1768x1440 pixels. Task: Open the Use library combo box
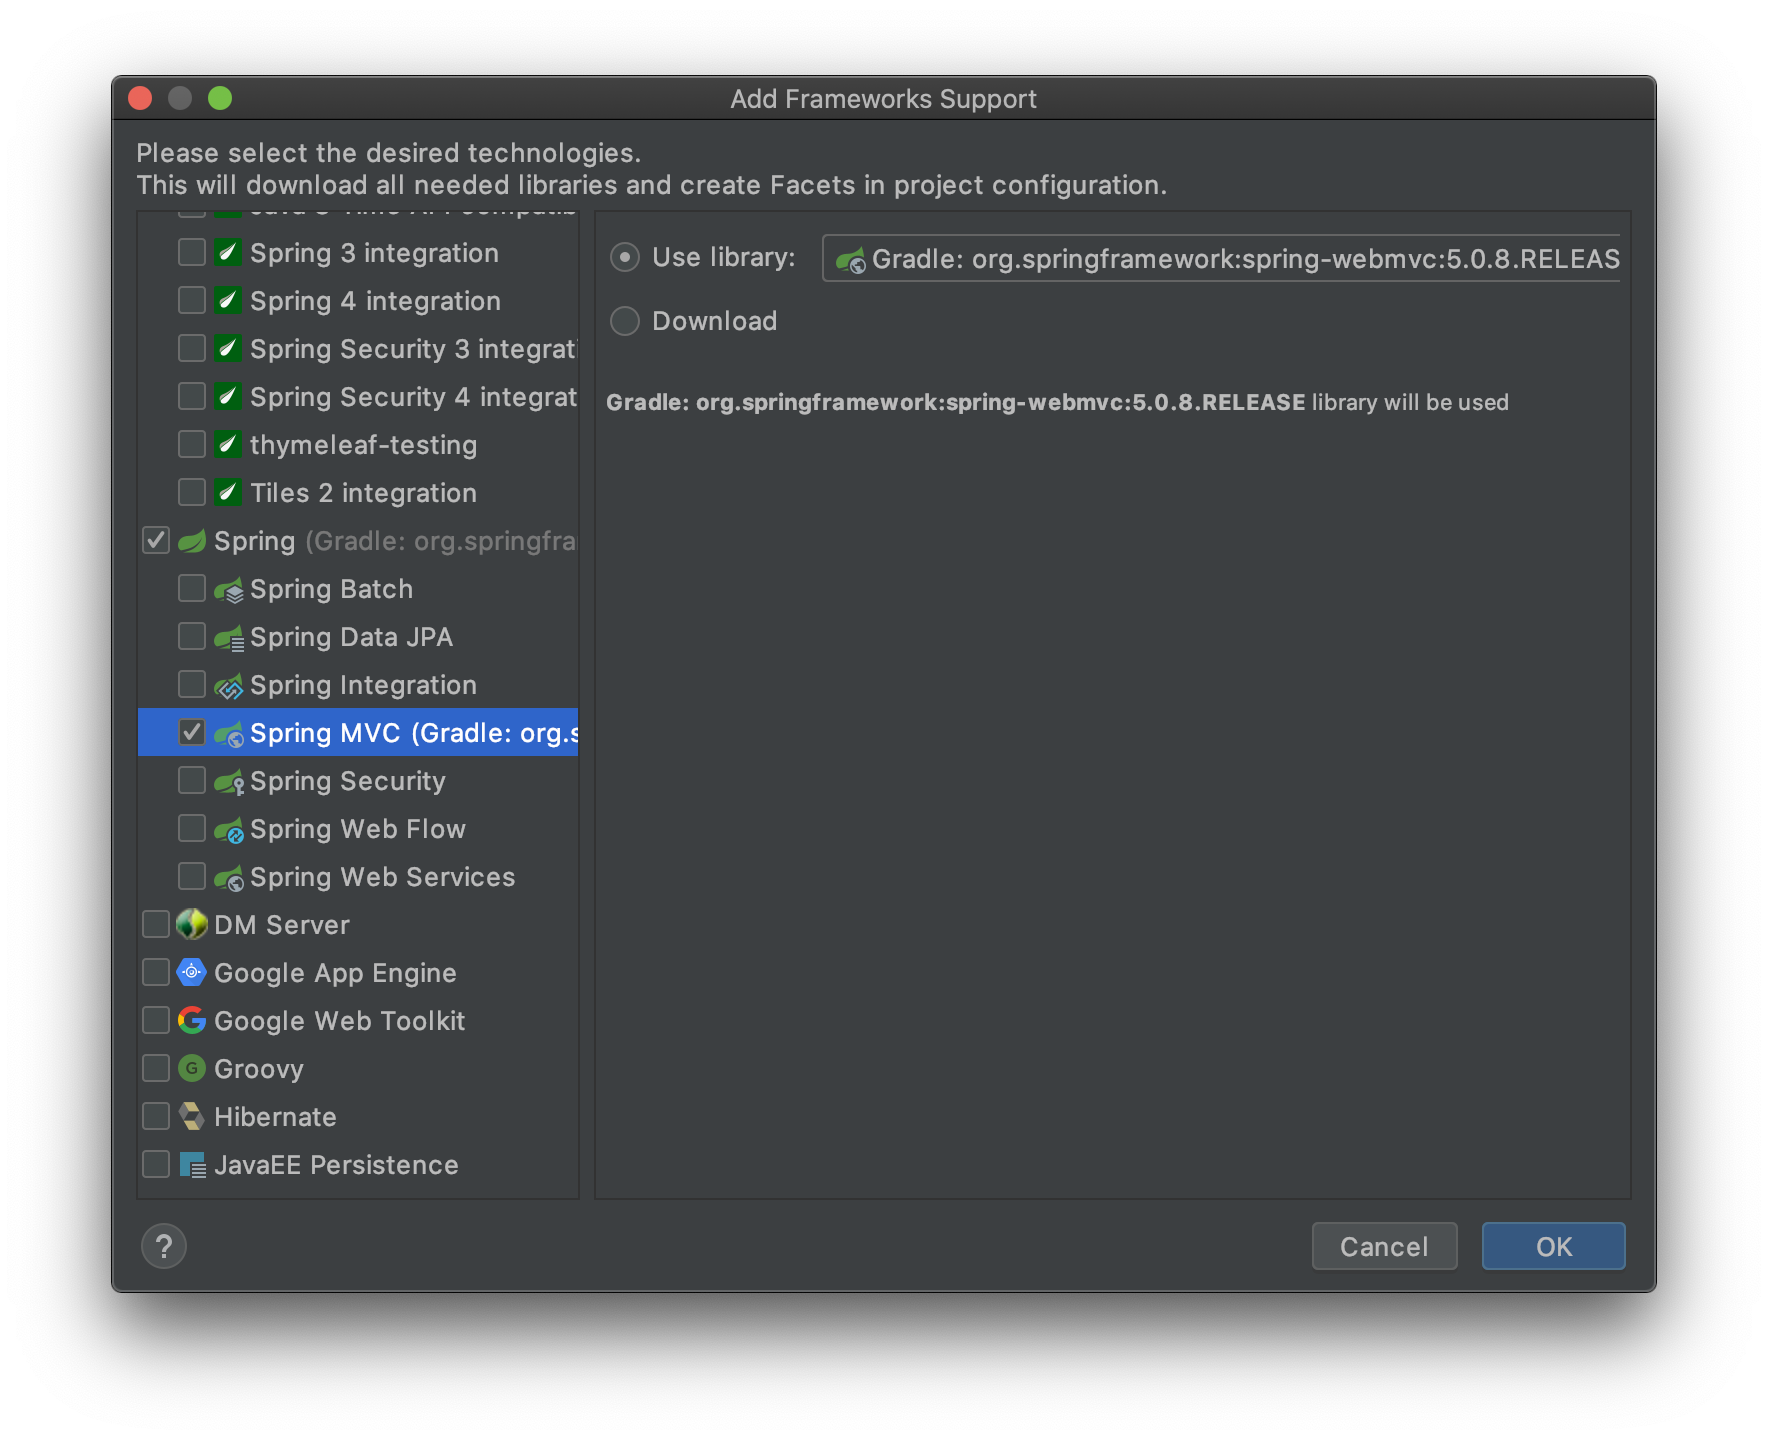(x=1221, y=259)
